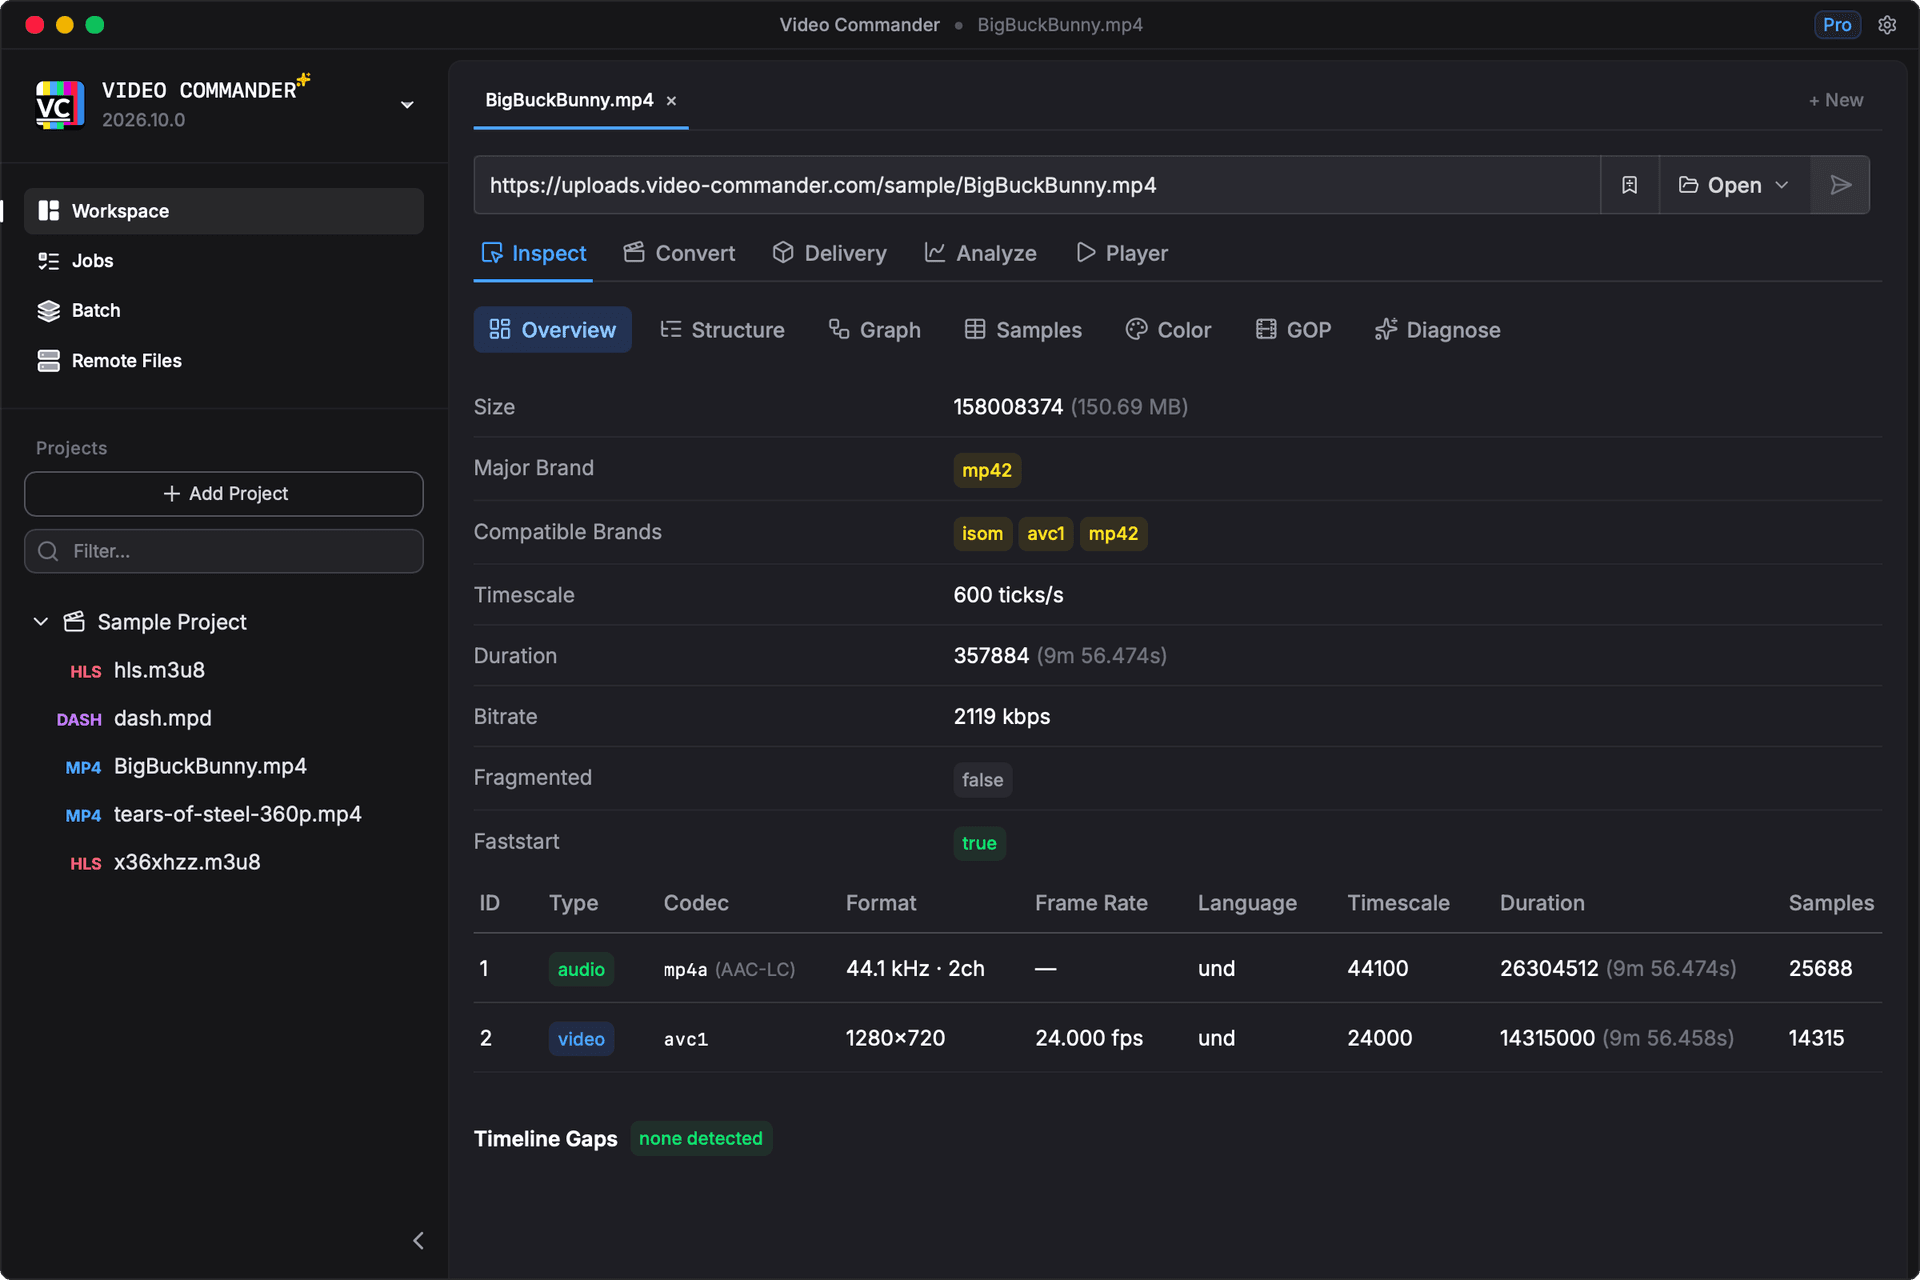Viewport: 1920px width, 1280px height.
Task: Open the Jobs sidebar item
Action: click(x=224, y=261)
